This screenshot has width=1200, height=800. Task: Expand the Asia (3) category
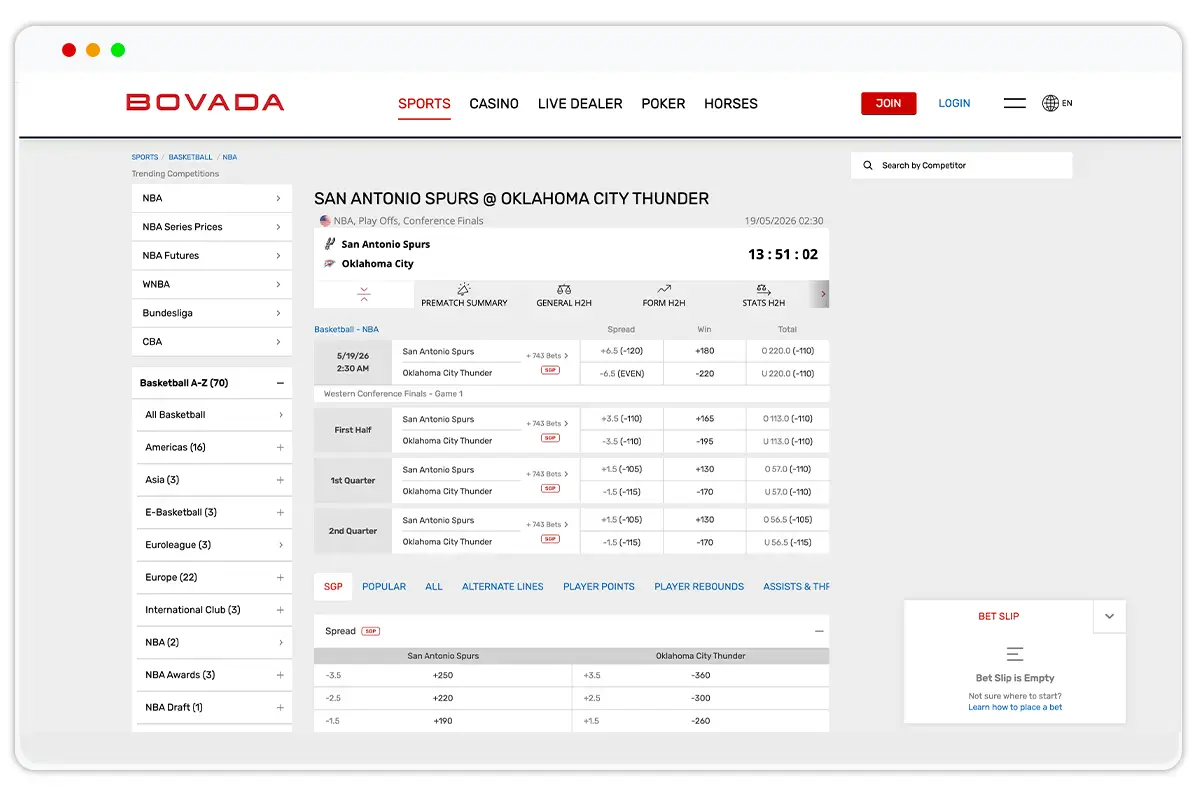tap(280, 480)
